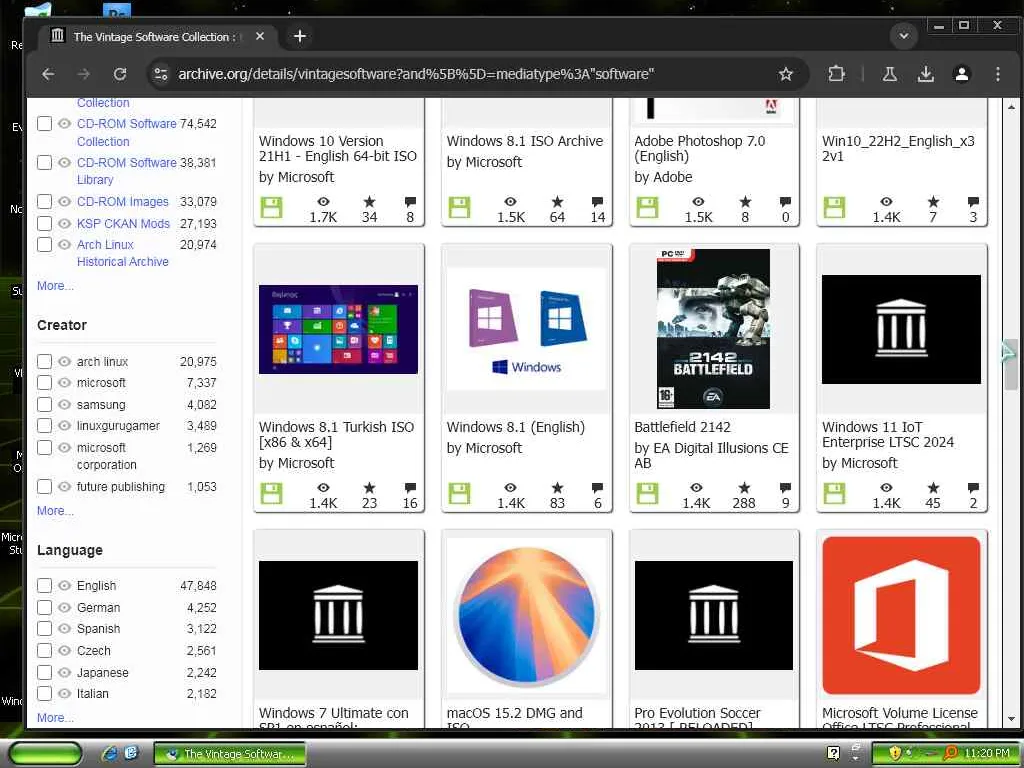Click the favorites star on Battlefield 2142

pos(744,488)
